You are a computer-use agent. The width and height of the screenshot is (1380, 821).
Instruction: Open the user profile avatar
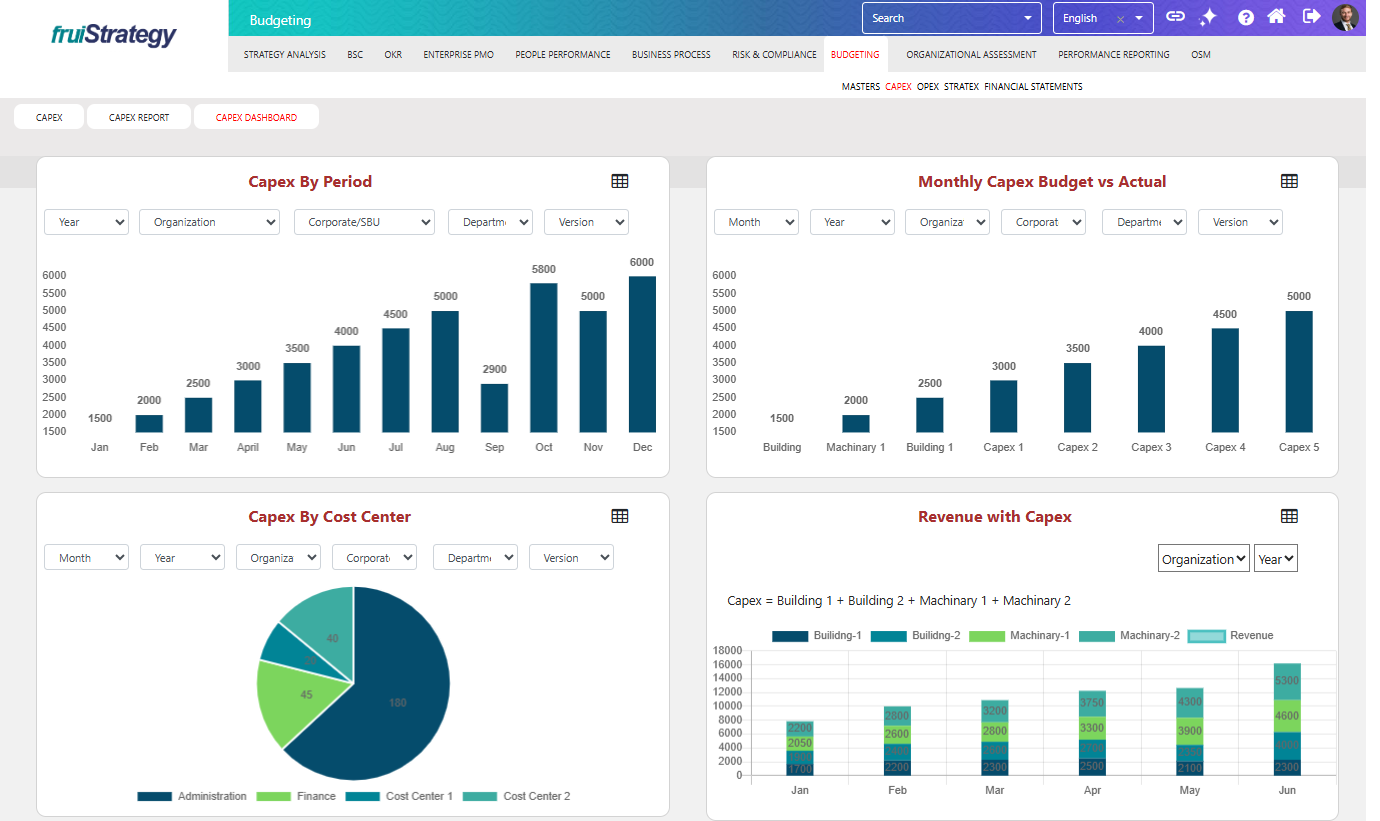click(1345, 17)
